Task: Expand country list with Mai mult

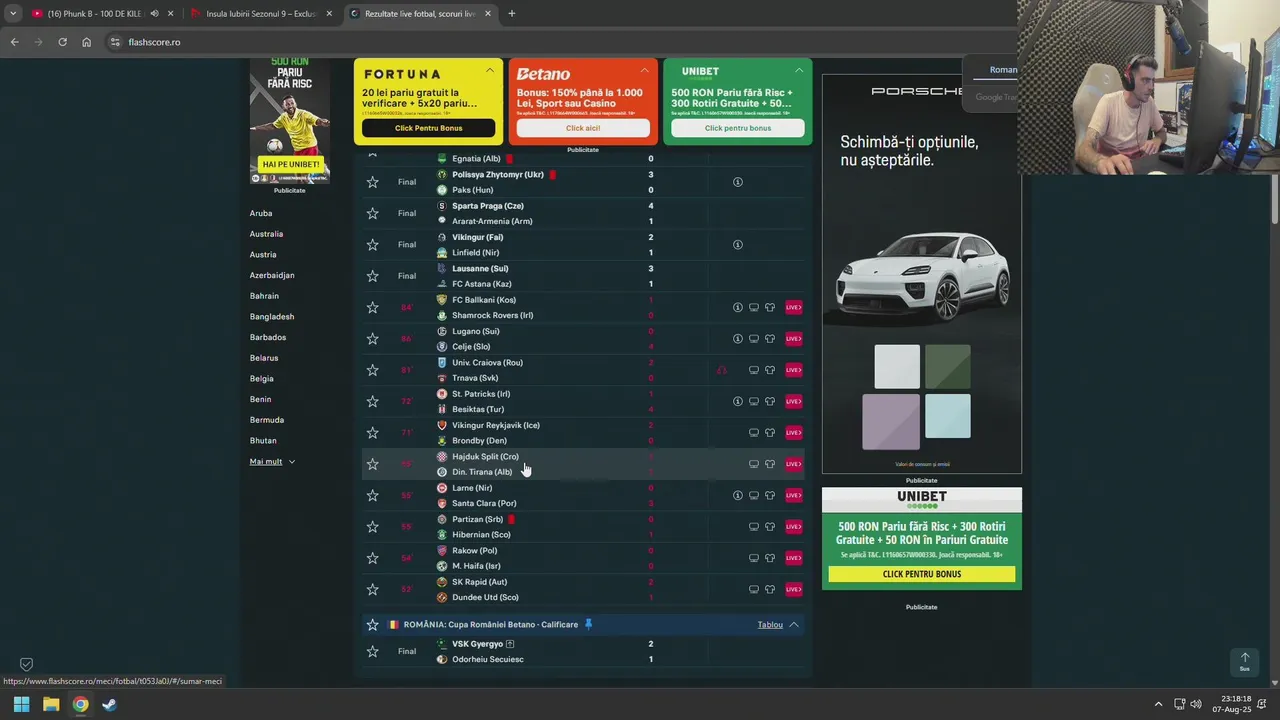Action: coord(272,462)
